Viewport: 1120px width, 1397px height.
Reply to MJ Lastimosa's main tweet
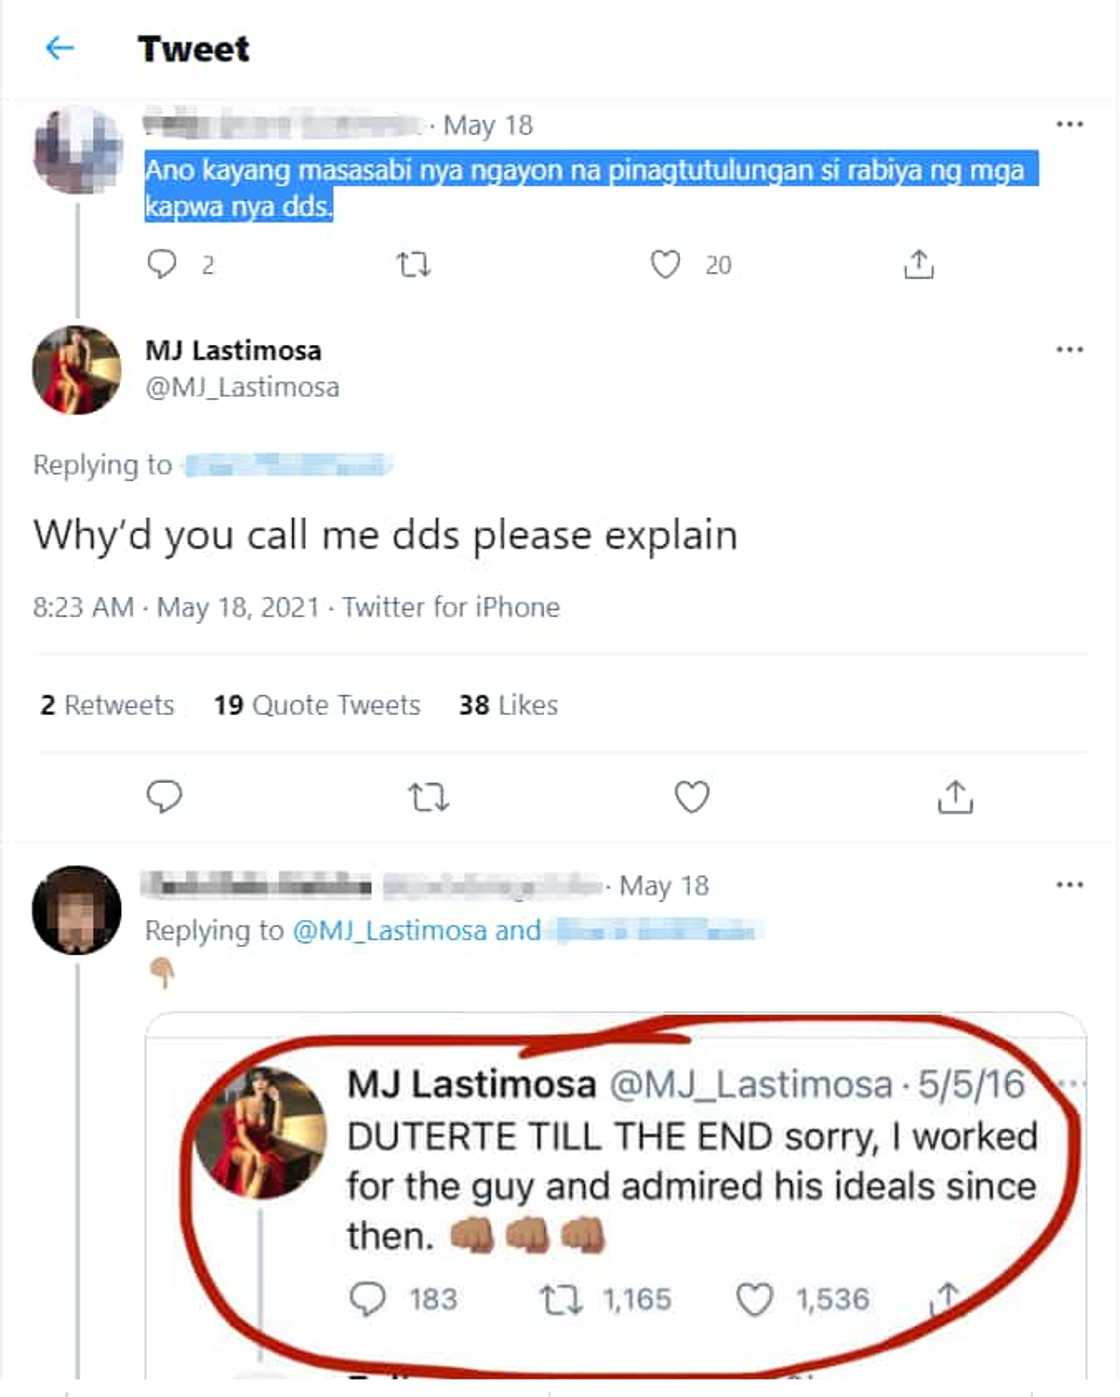(164, 796)
